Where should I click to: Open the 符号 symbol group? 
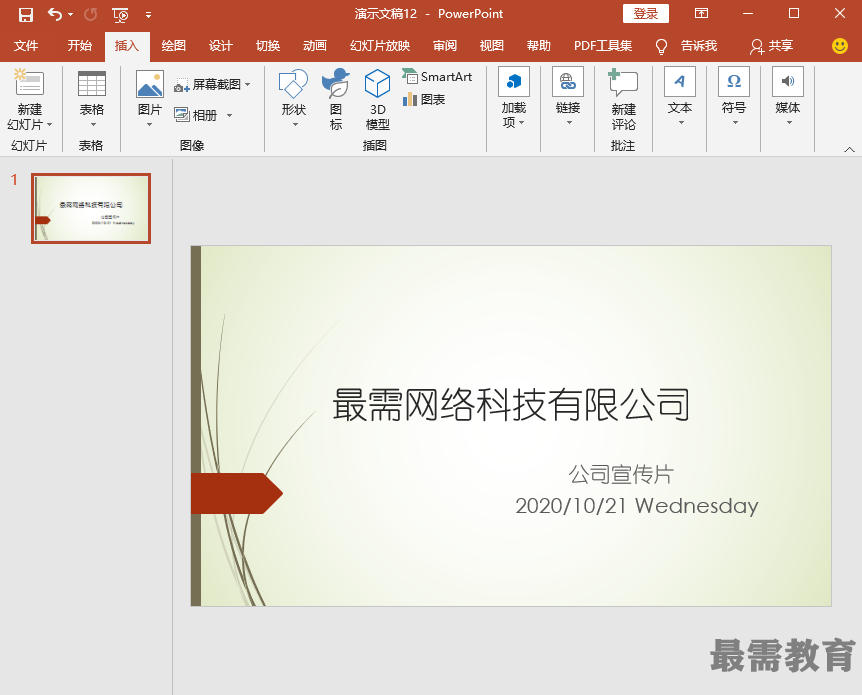734,98
